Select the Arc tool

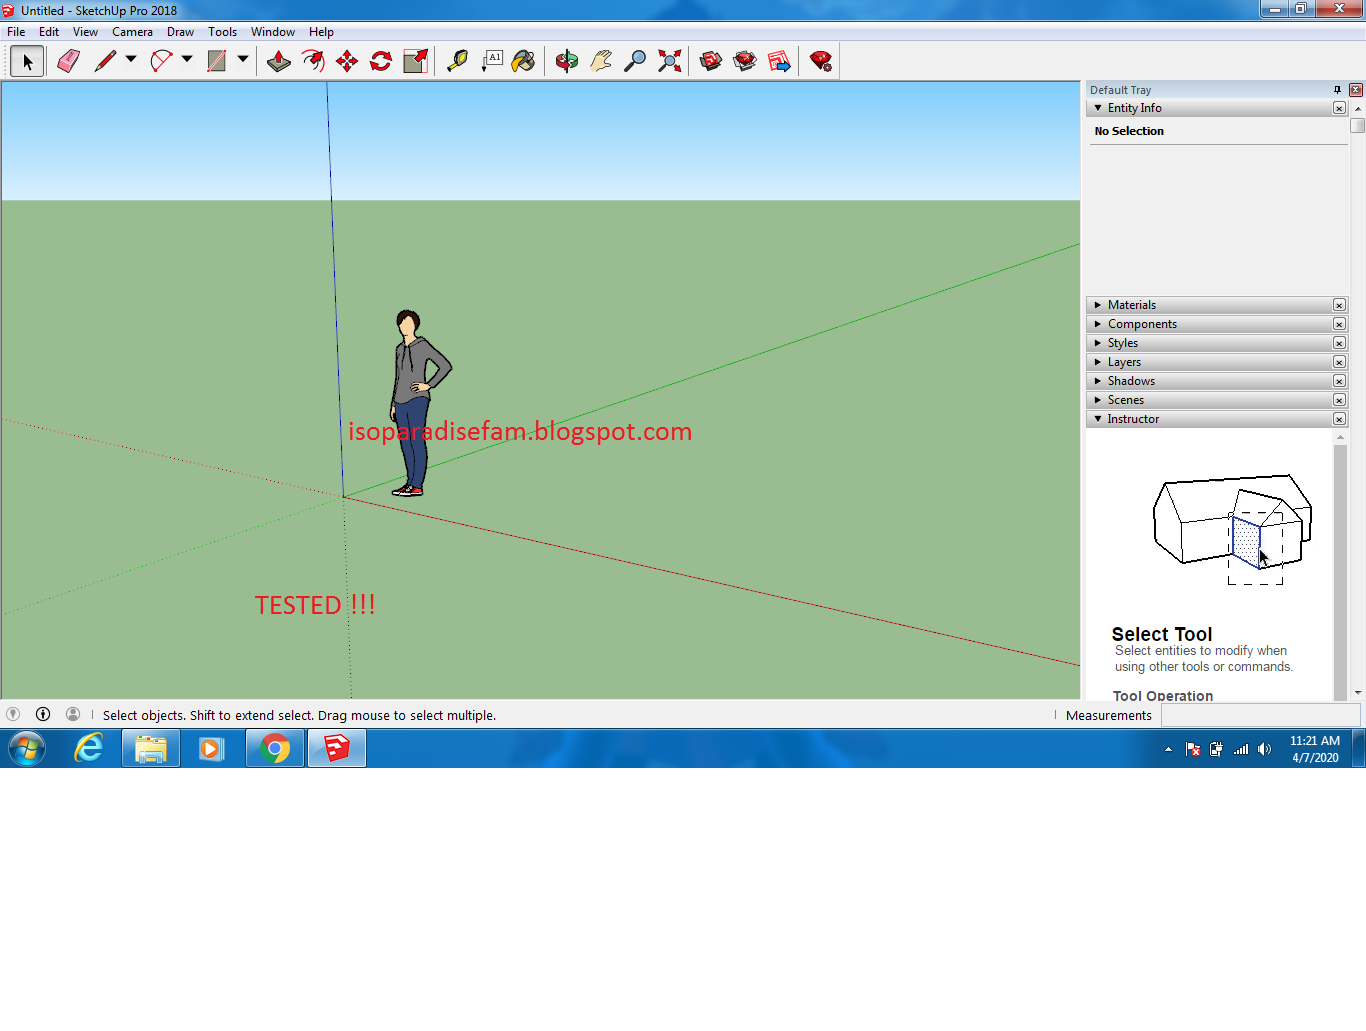(161, 62)
